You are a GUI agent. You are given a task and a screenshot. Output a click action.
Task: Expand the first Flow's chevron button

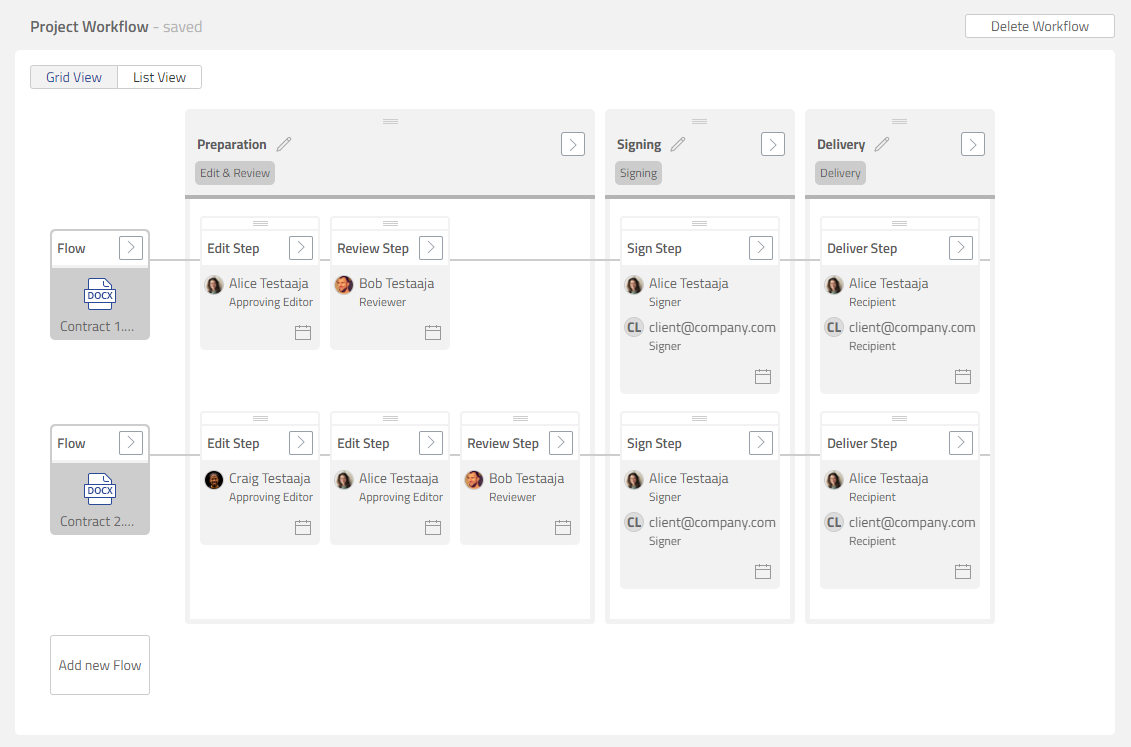click(130, 248)
